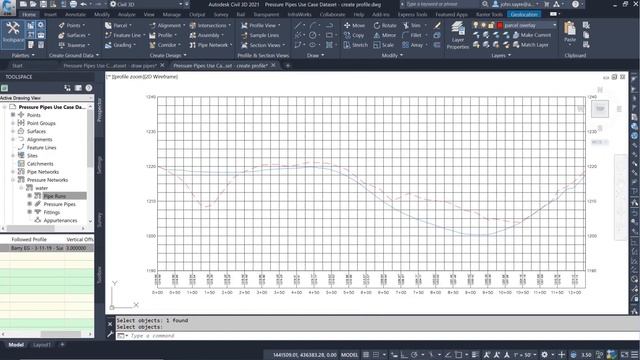Select the Copy tool
640x360 pixels.
pos(354,36)
